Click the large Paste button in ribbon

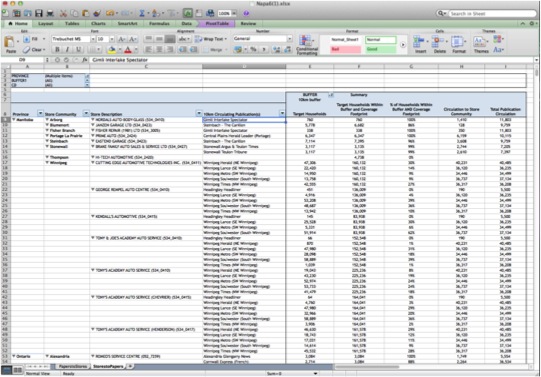coord(10,44)
